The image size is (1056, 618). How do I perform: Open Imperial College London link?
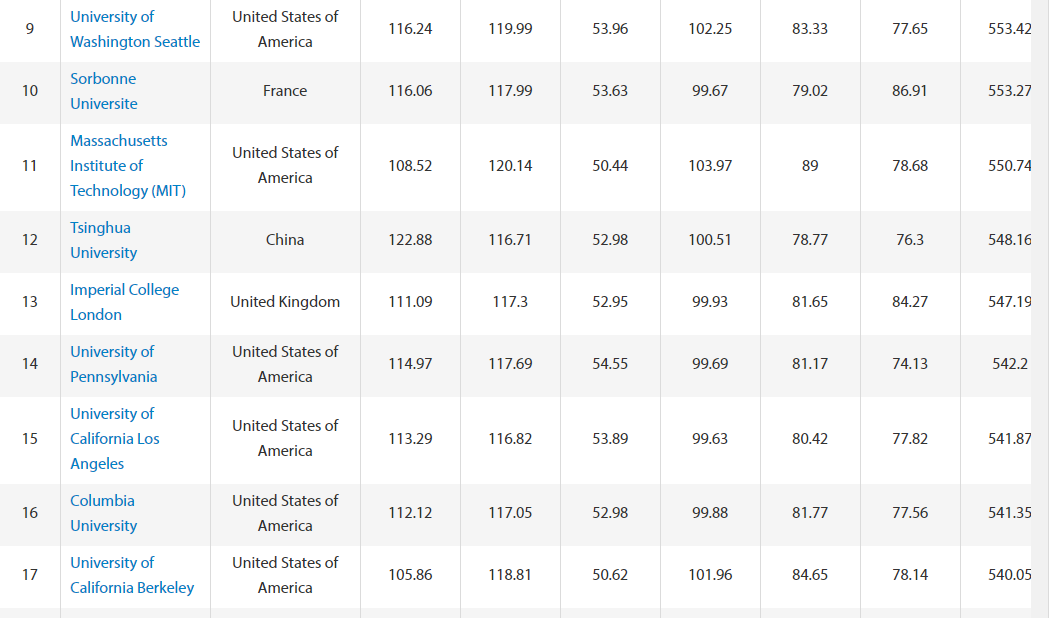pyautogui.click(x=125, y=302)
